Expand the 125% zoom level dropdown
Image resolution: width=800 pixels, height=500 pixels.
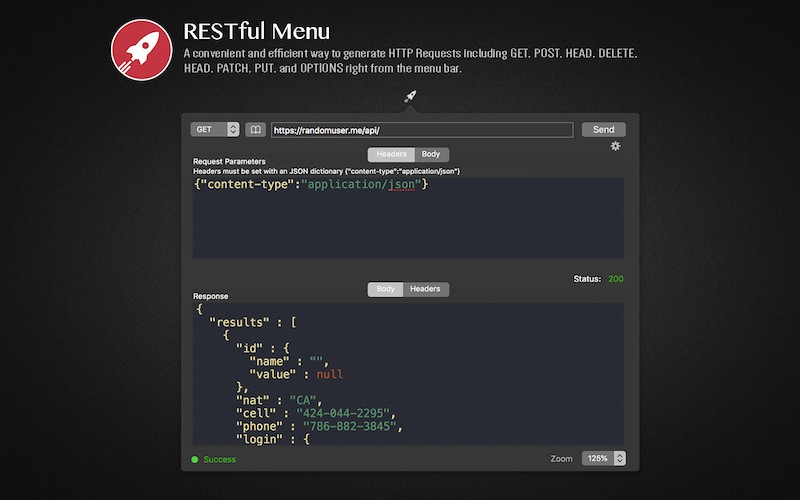coord(604,458)
